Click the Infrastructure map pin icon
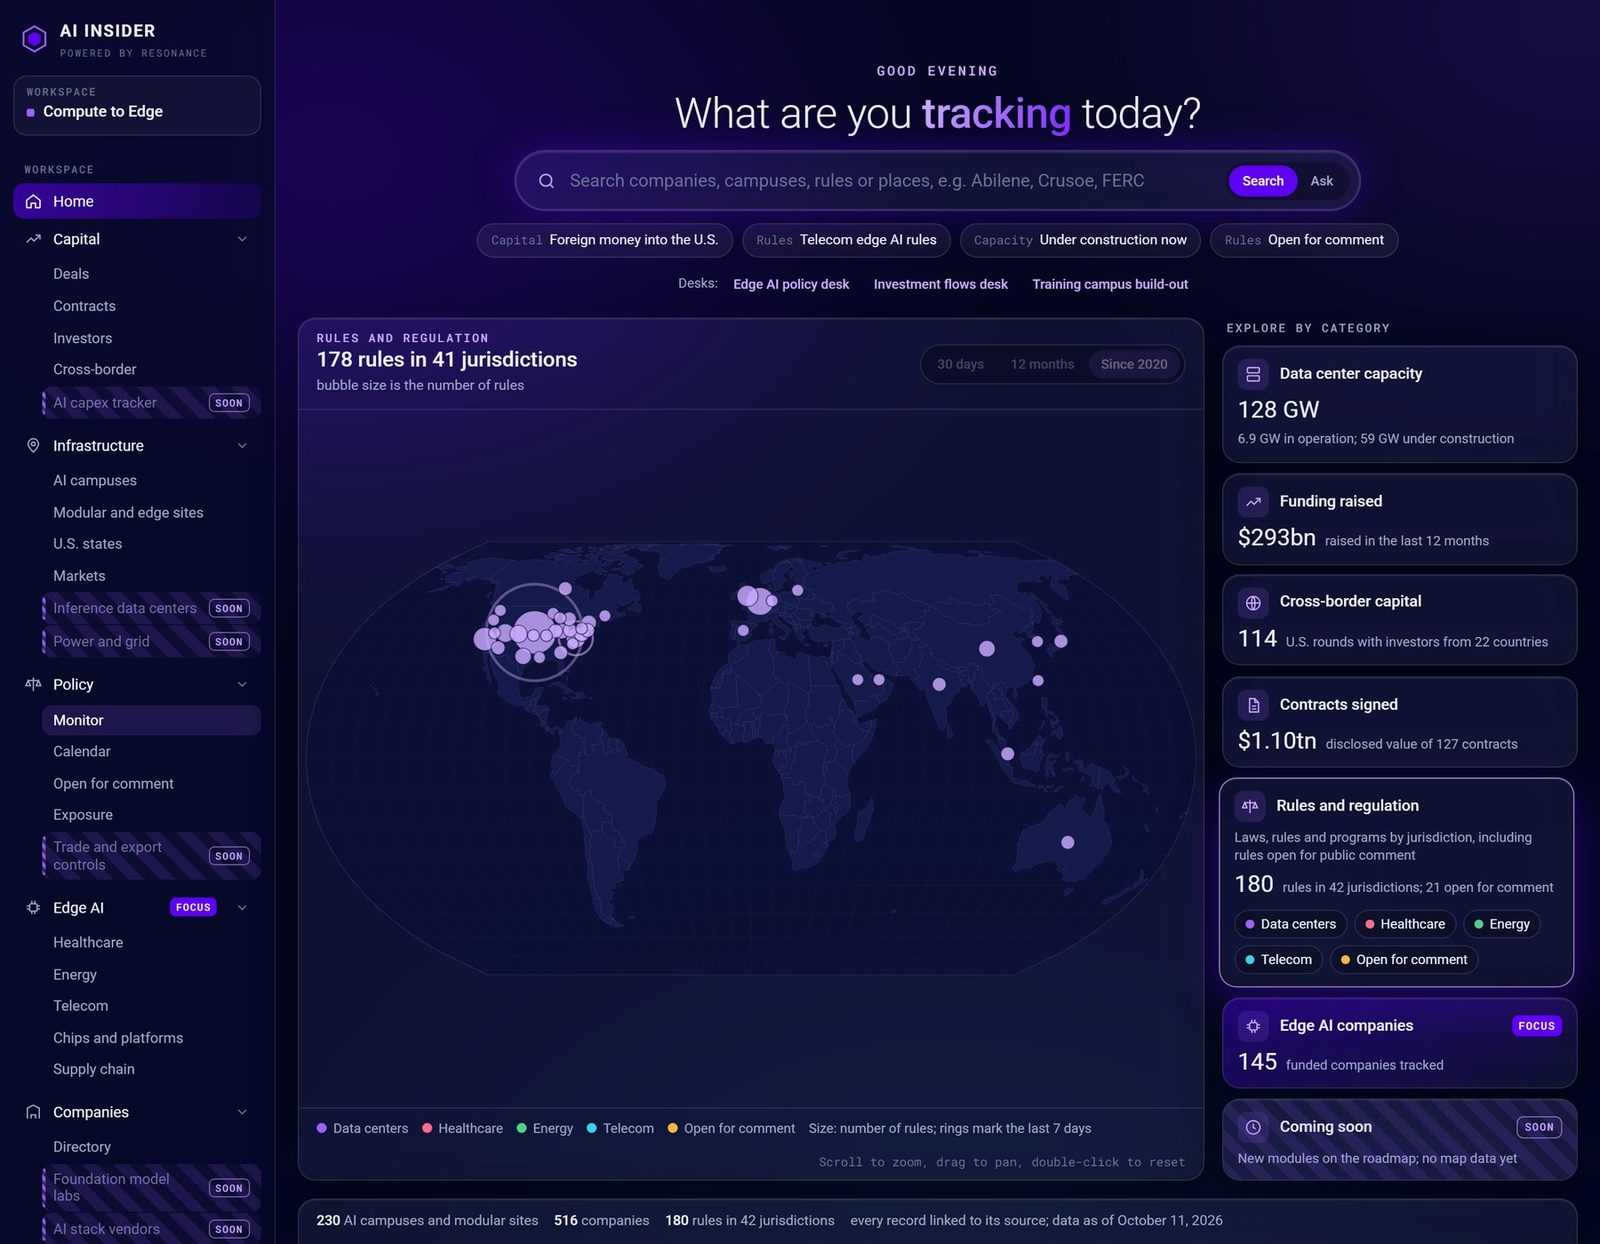 (x=33, y=445)
